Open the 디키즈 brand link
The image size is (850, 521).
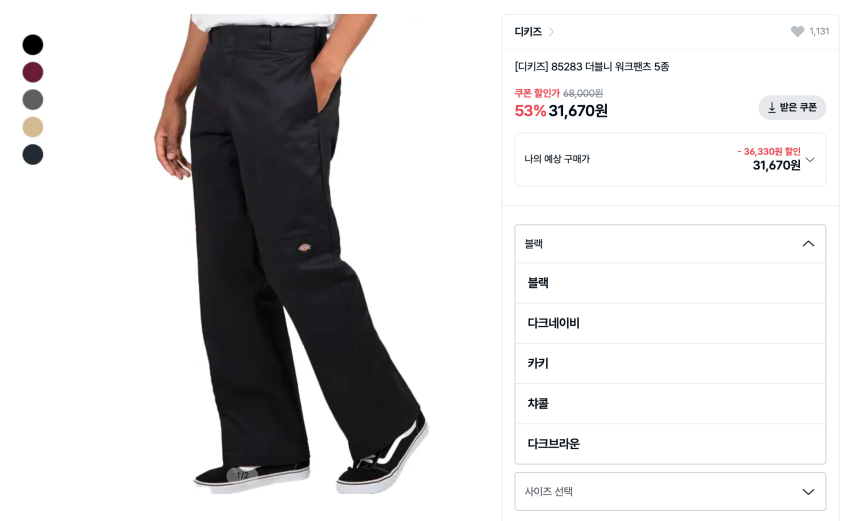coord(528,31)
